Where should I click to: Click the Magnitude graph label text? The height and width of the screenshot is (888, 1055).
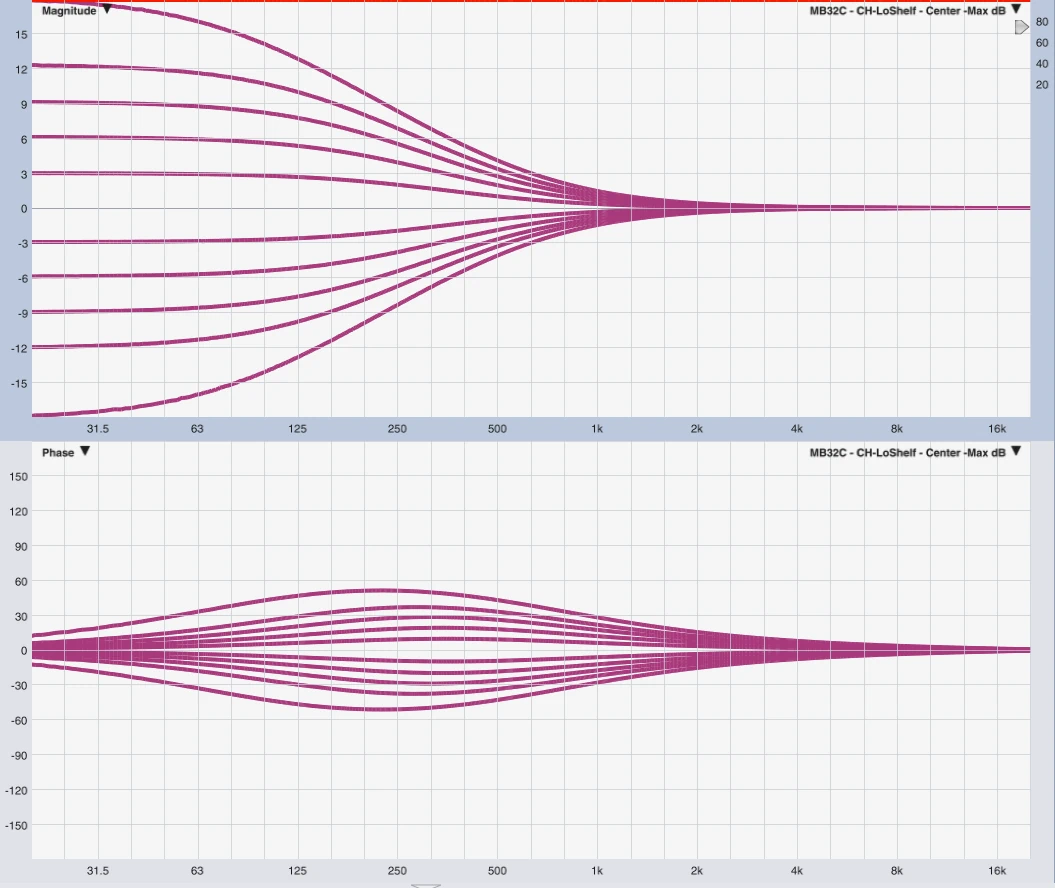point(68,10)
